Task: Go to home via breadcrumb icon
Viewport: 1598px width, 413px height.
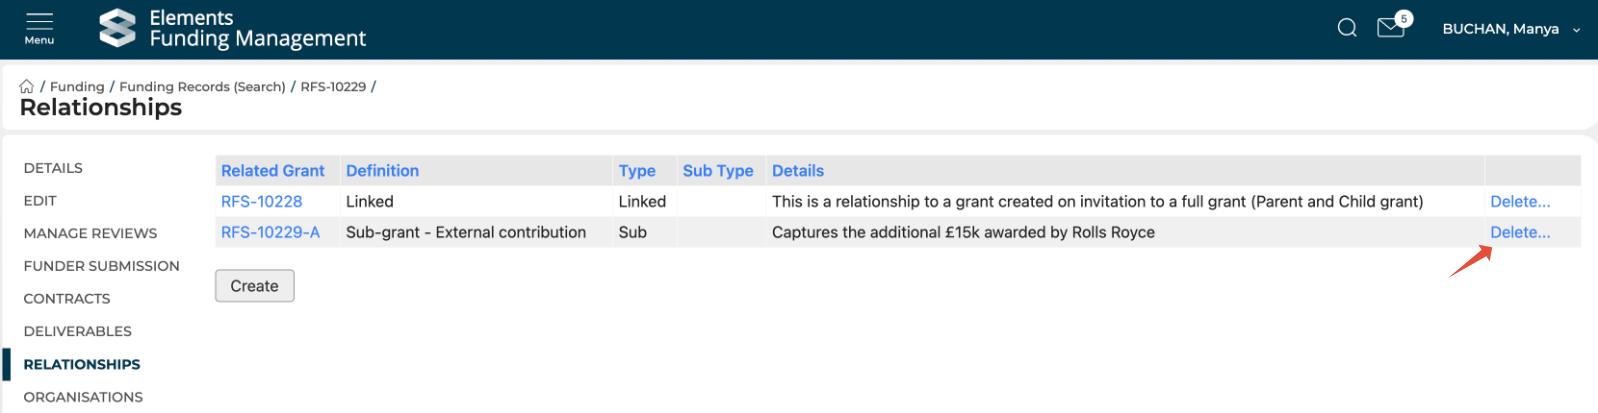Action: (x=27, y=87)
